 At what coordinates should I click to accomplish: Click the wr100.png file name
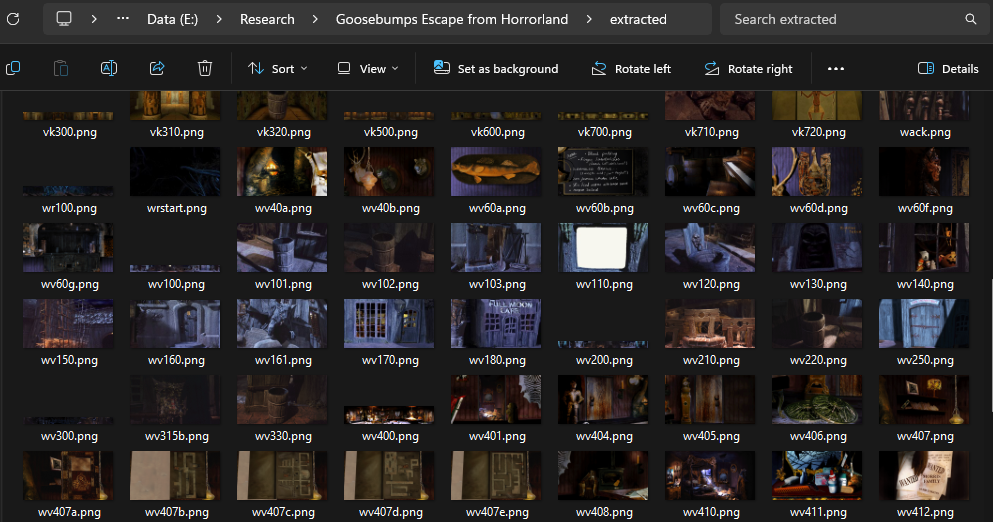(x=70, y=208)
